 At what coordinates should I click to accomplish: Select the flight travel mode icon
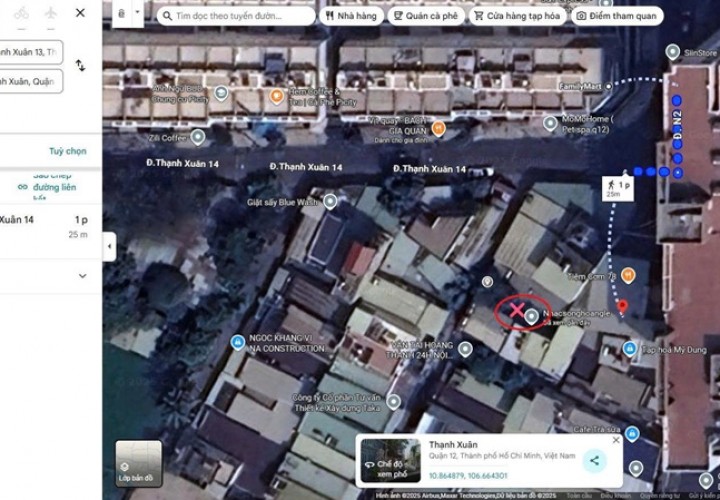point(51,13)
